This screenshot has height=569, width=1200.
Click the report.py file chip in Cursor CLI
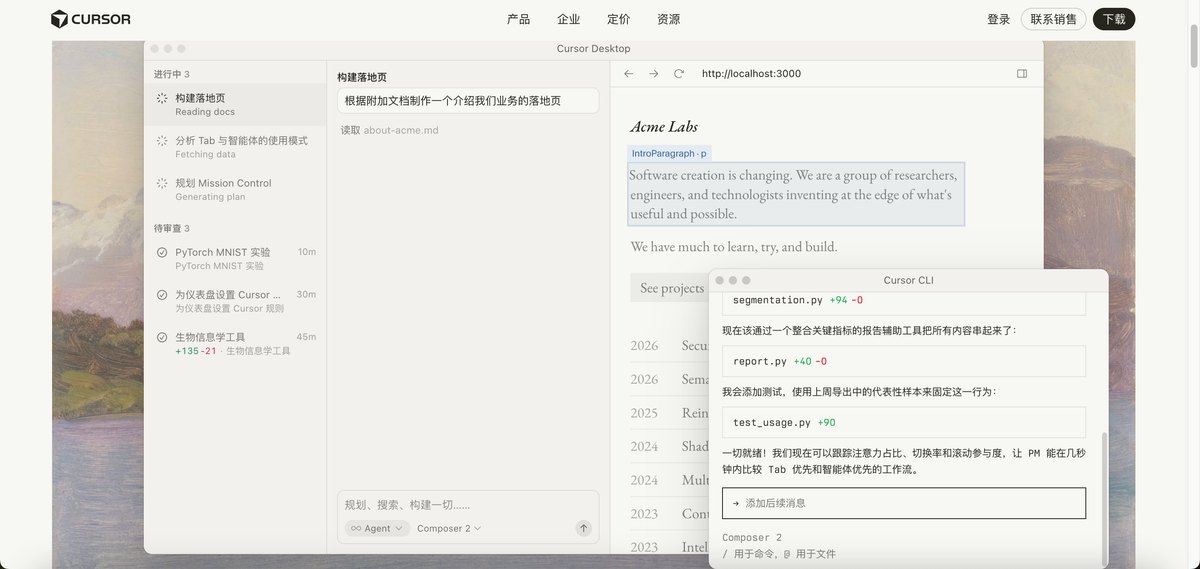904,361
